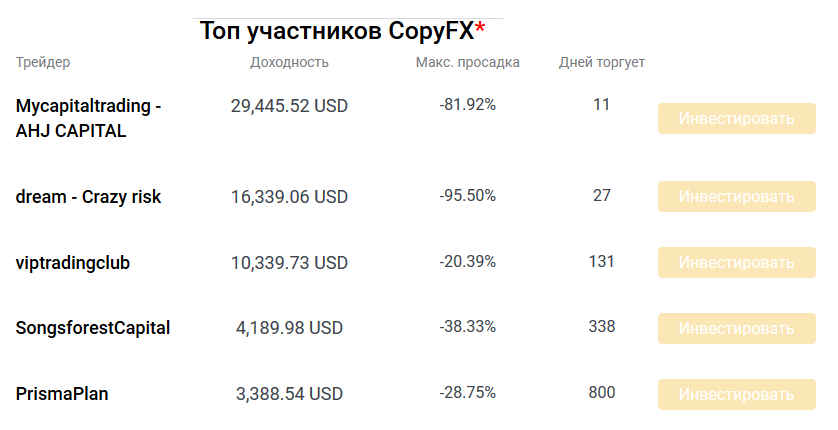Click the Макс. просадка column header

tap(467, 63)
